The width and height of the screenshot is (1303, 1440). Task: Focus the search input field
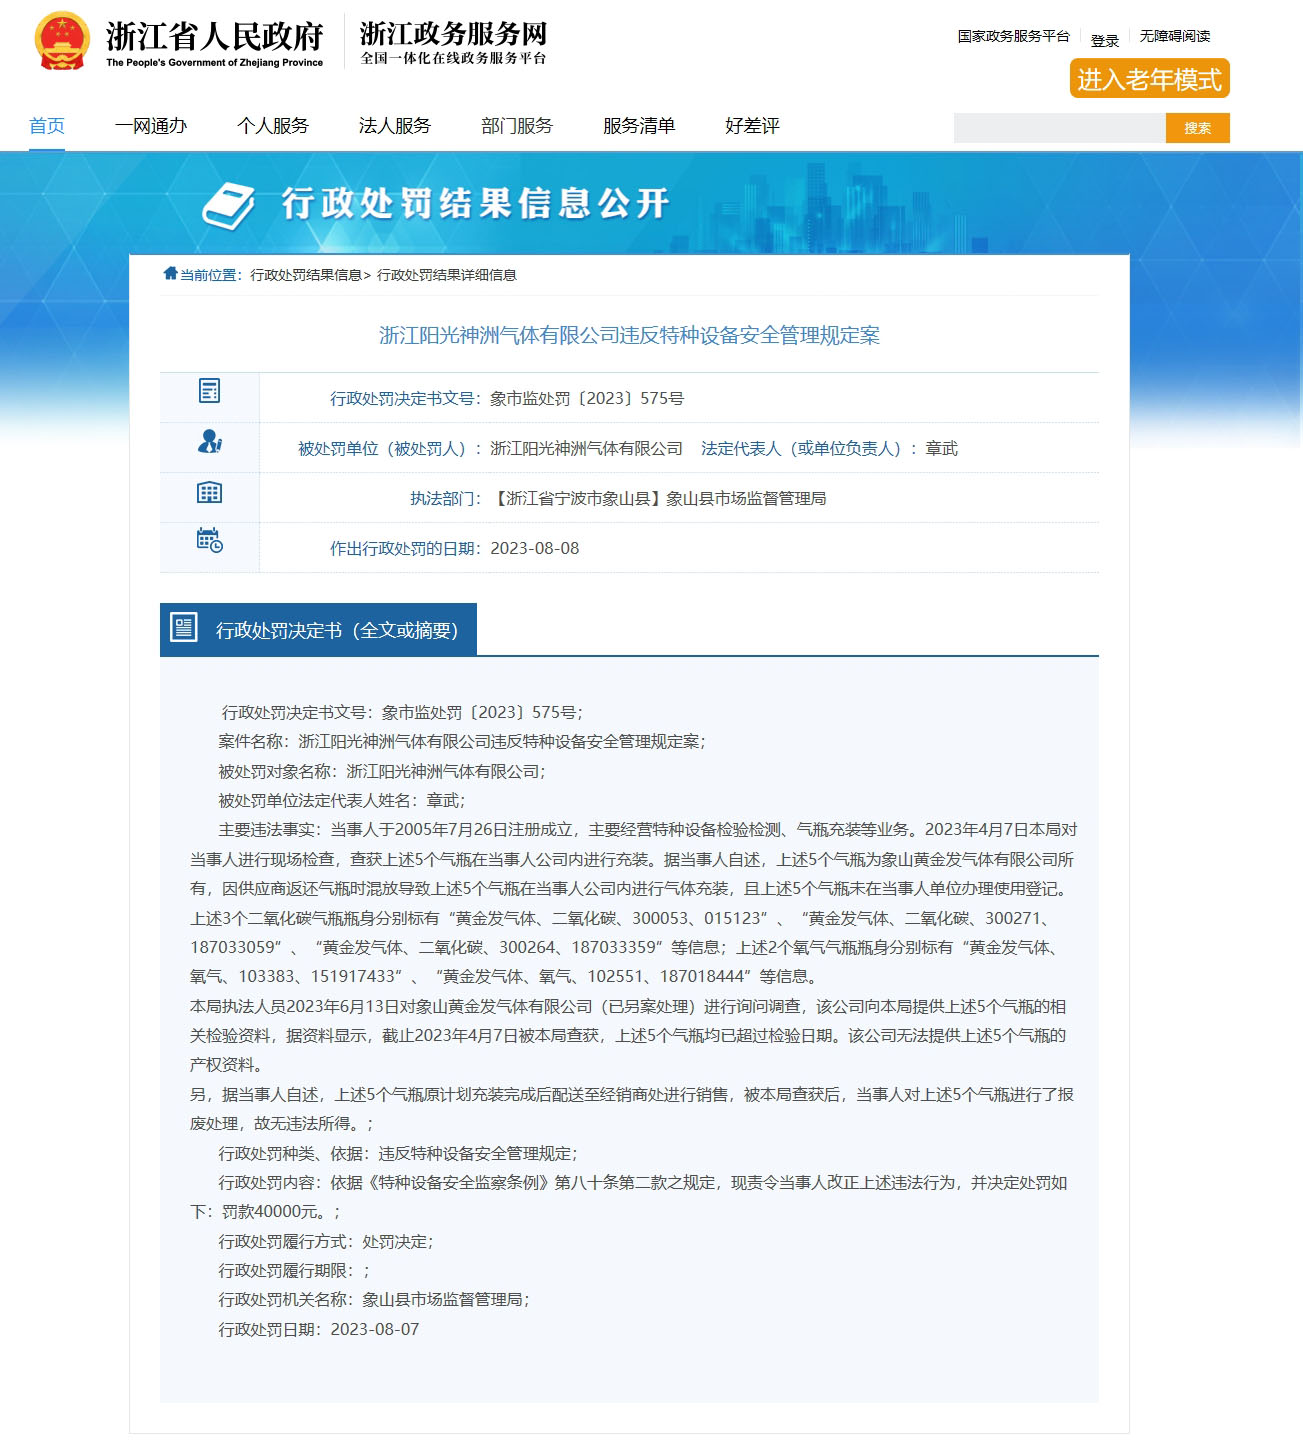point(1060,128)
